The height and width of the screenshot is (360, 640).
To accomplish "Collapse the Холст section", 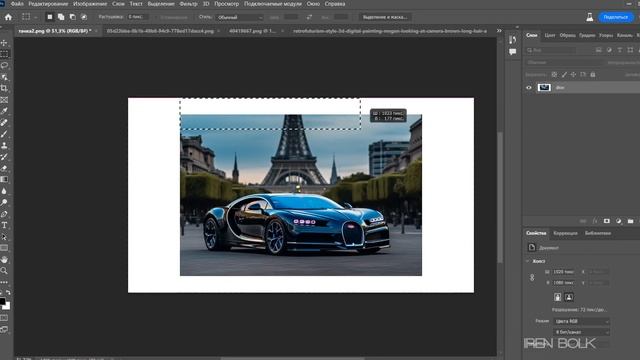I will (x=528, y=261).
